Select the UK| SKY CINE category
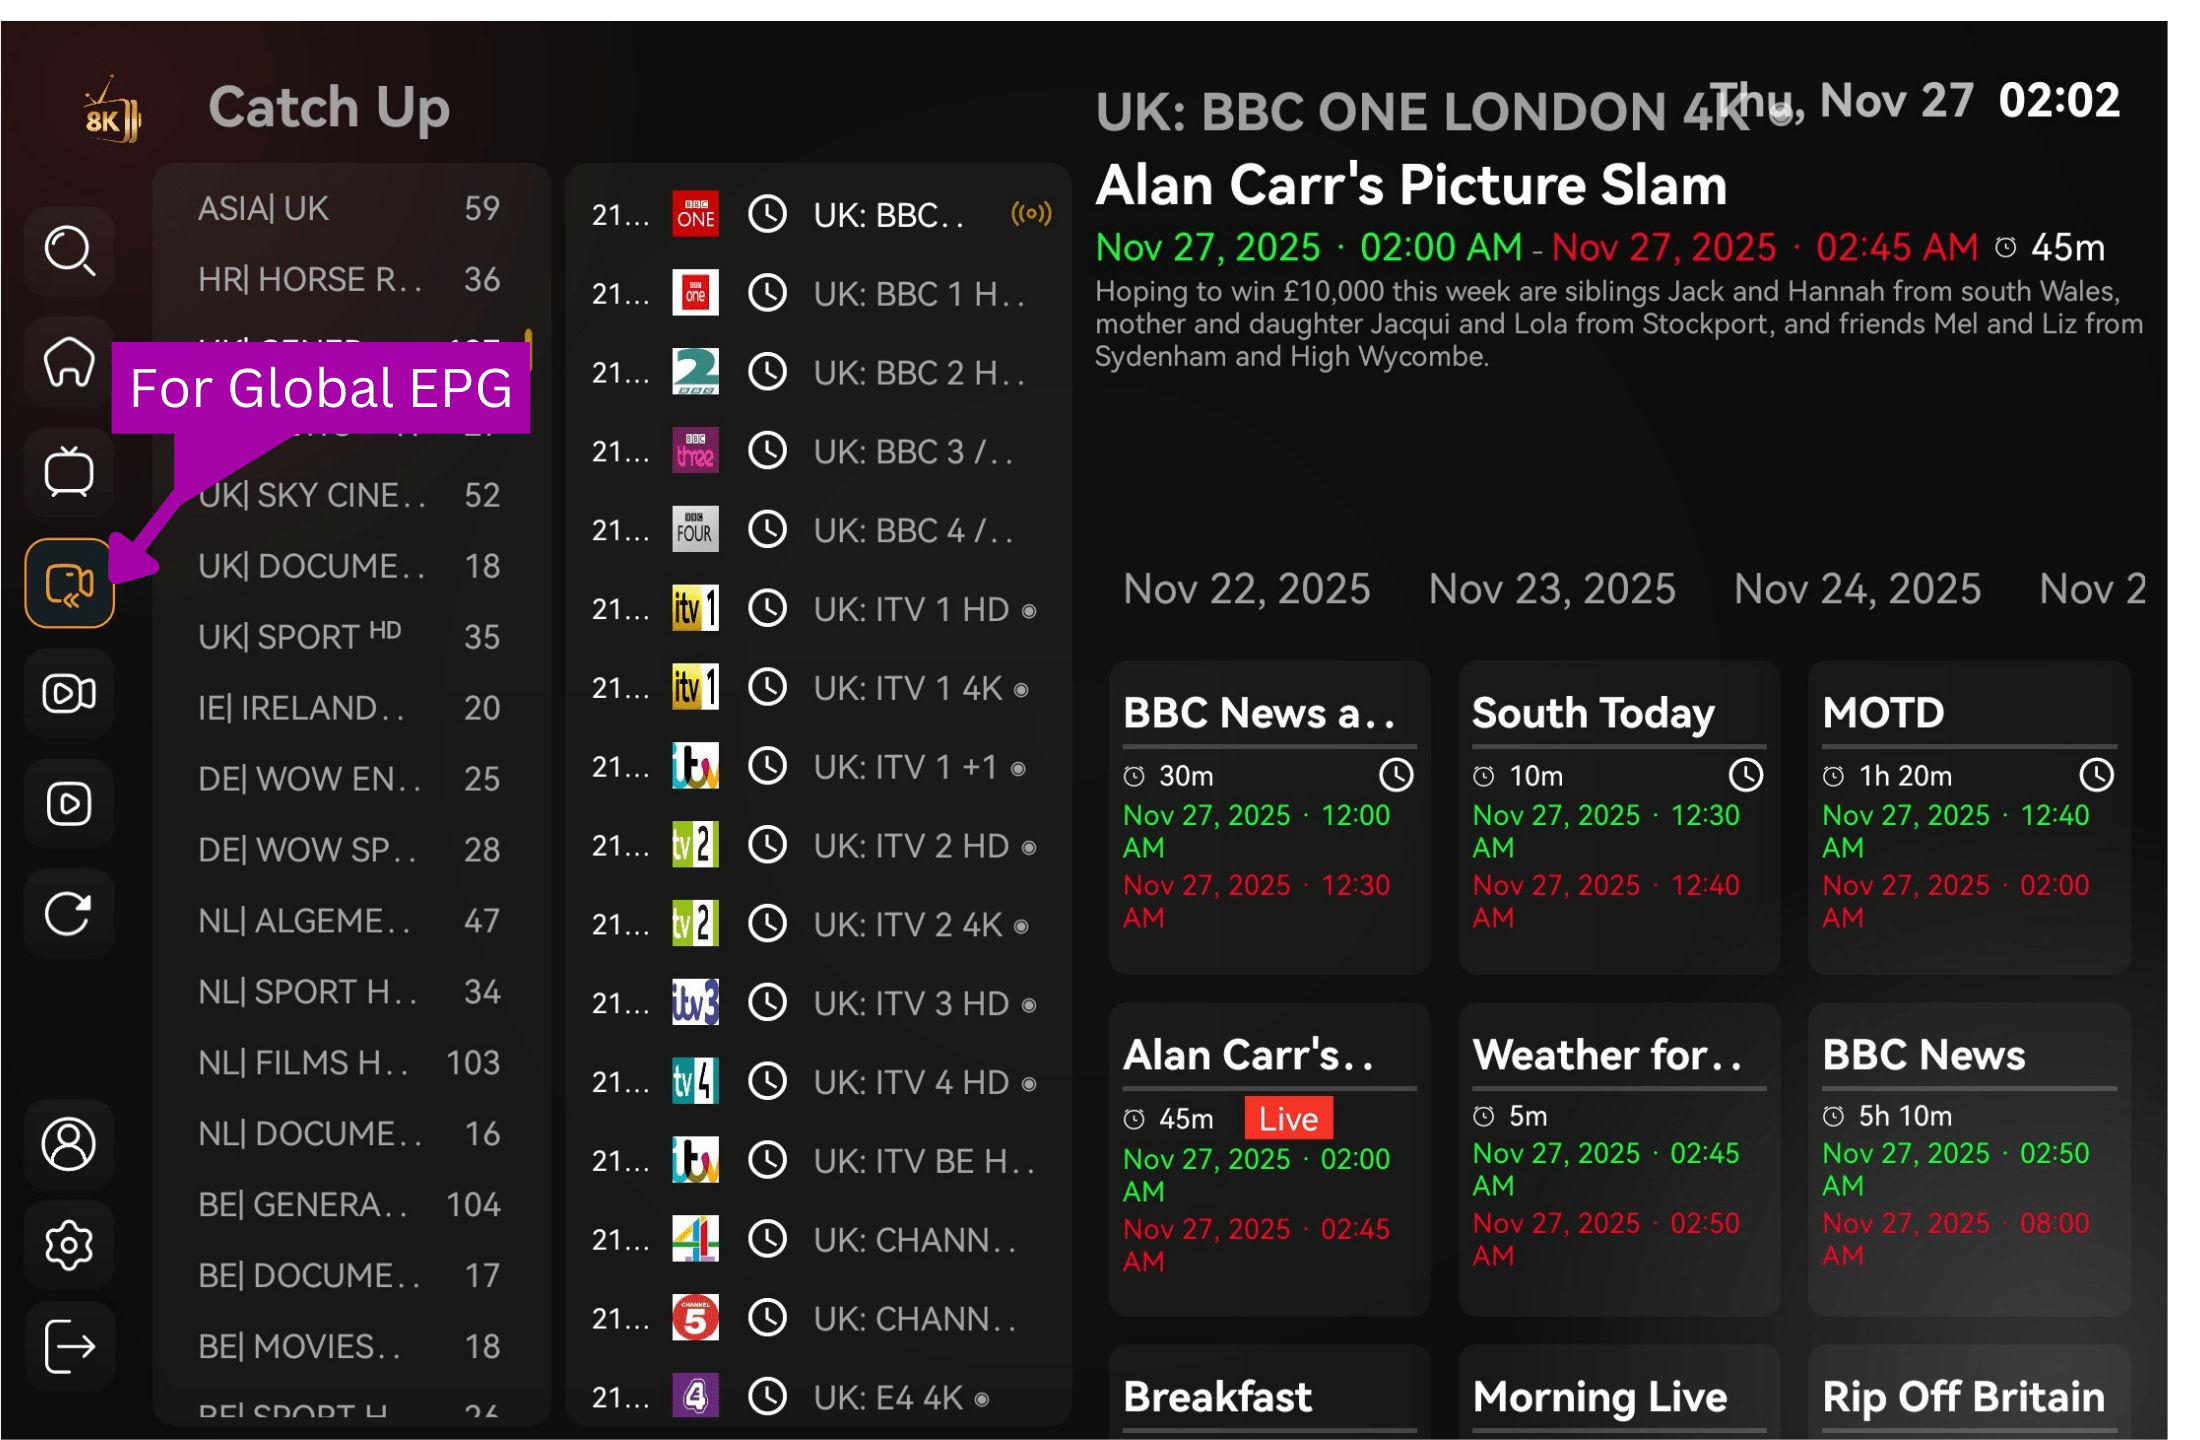This screenshot has height=1440, width=2200. click(350, 495)
